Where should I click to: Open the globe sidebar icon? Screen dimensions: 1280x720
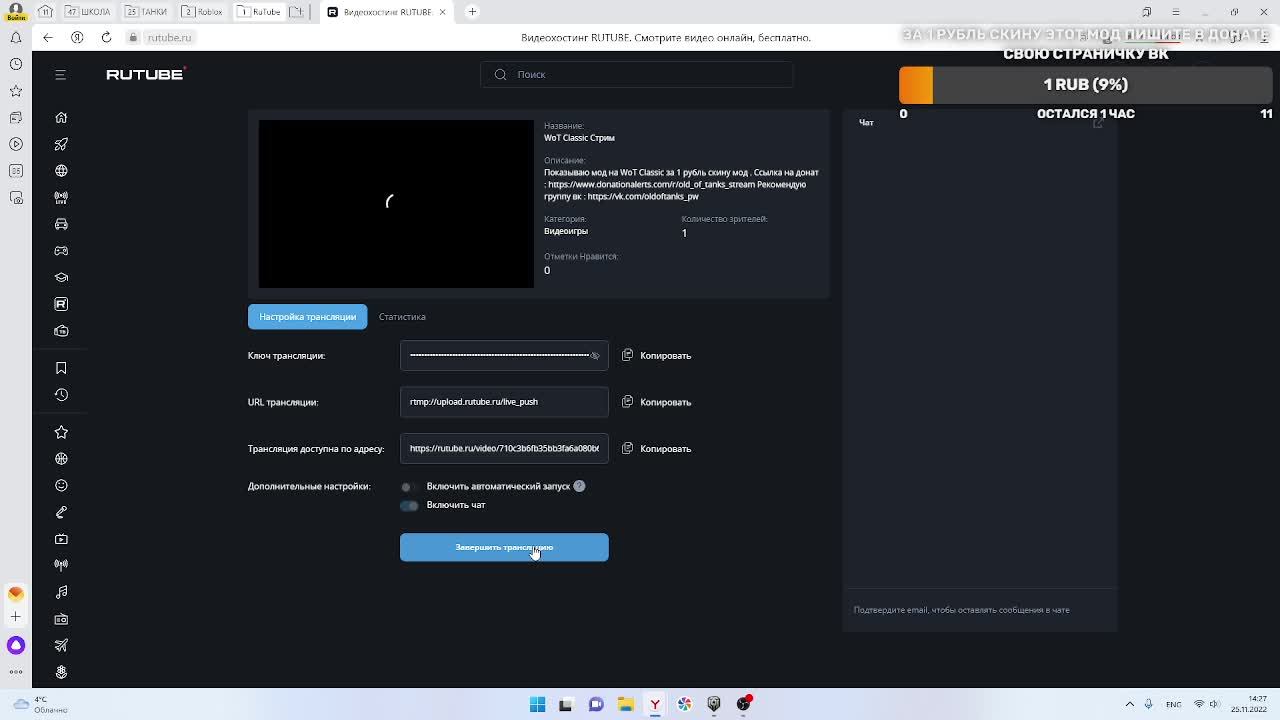[x=61, y=171]
